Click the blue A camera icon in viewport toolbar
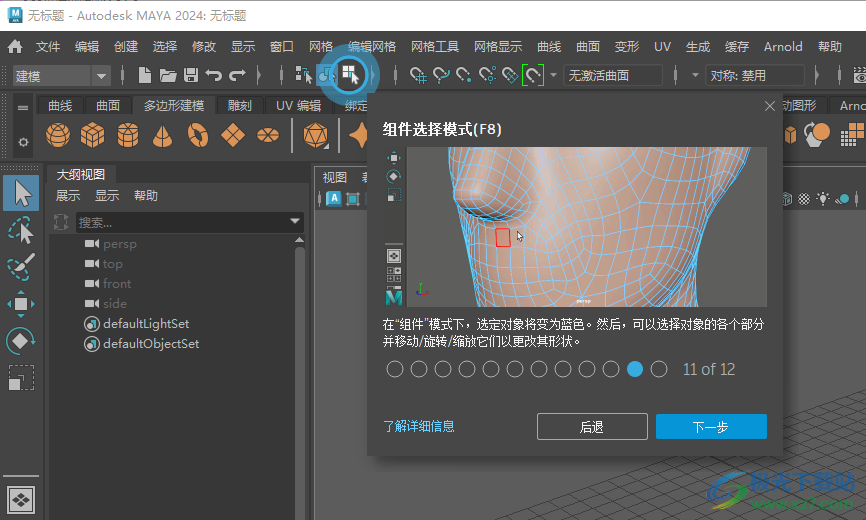Screen dimensions: 866x520 point(334,198)
